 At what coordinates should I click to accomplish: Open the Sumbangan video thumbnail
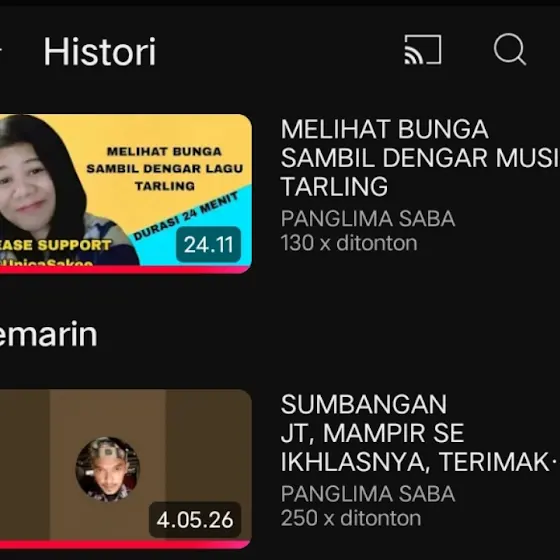point(125,469)
